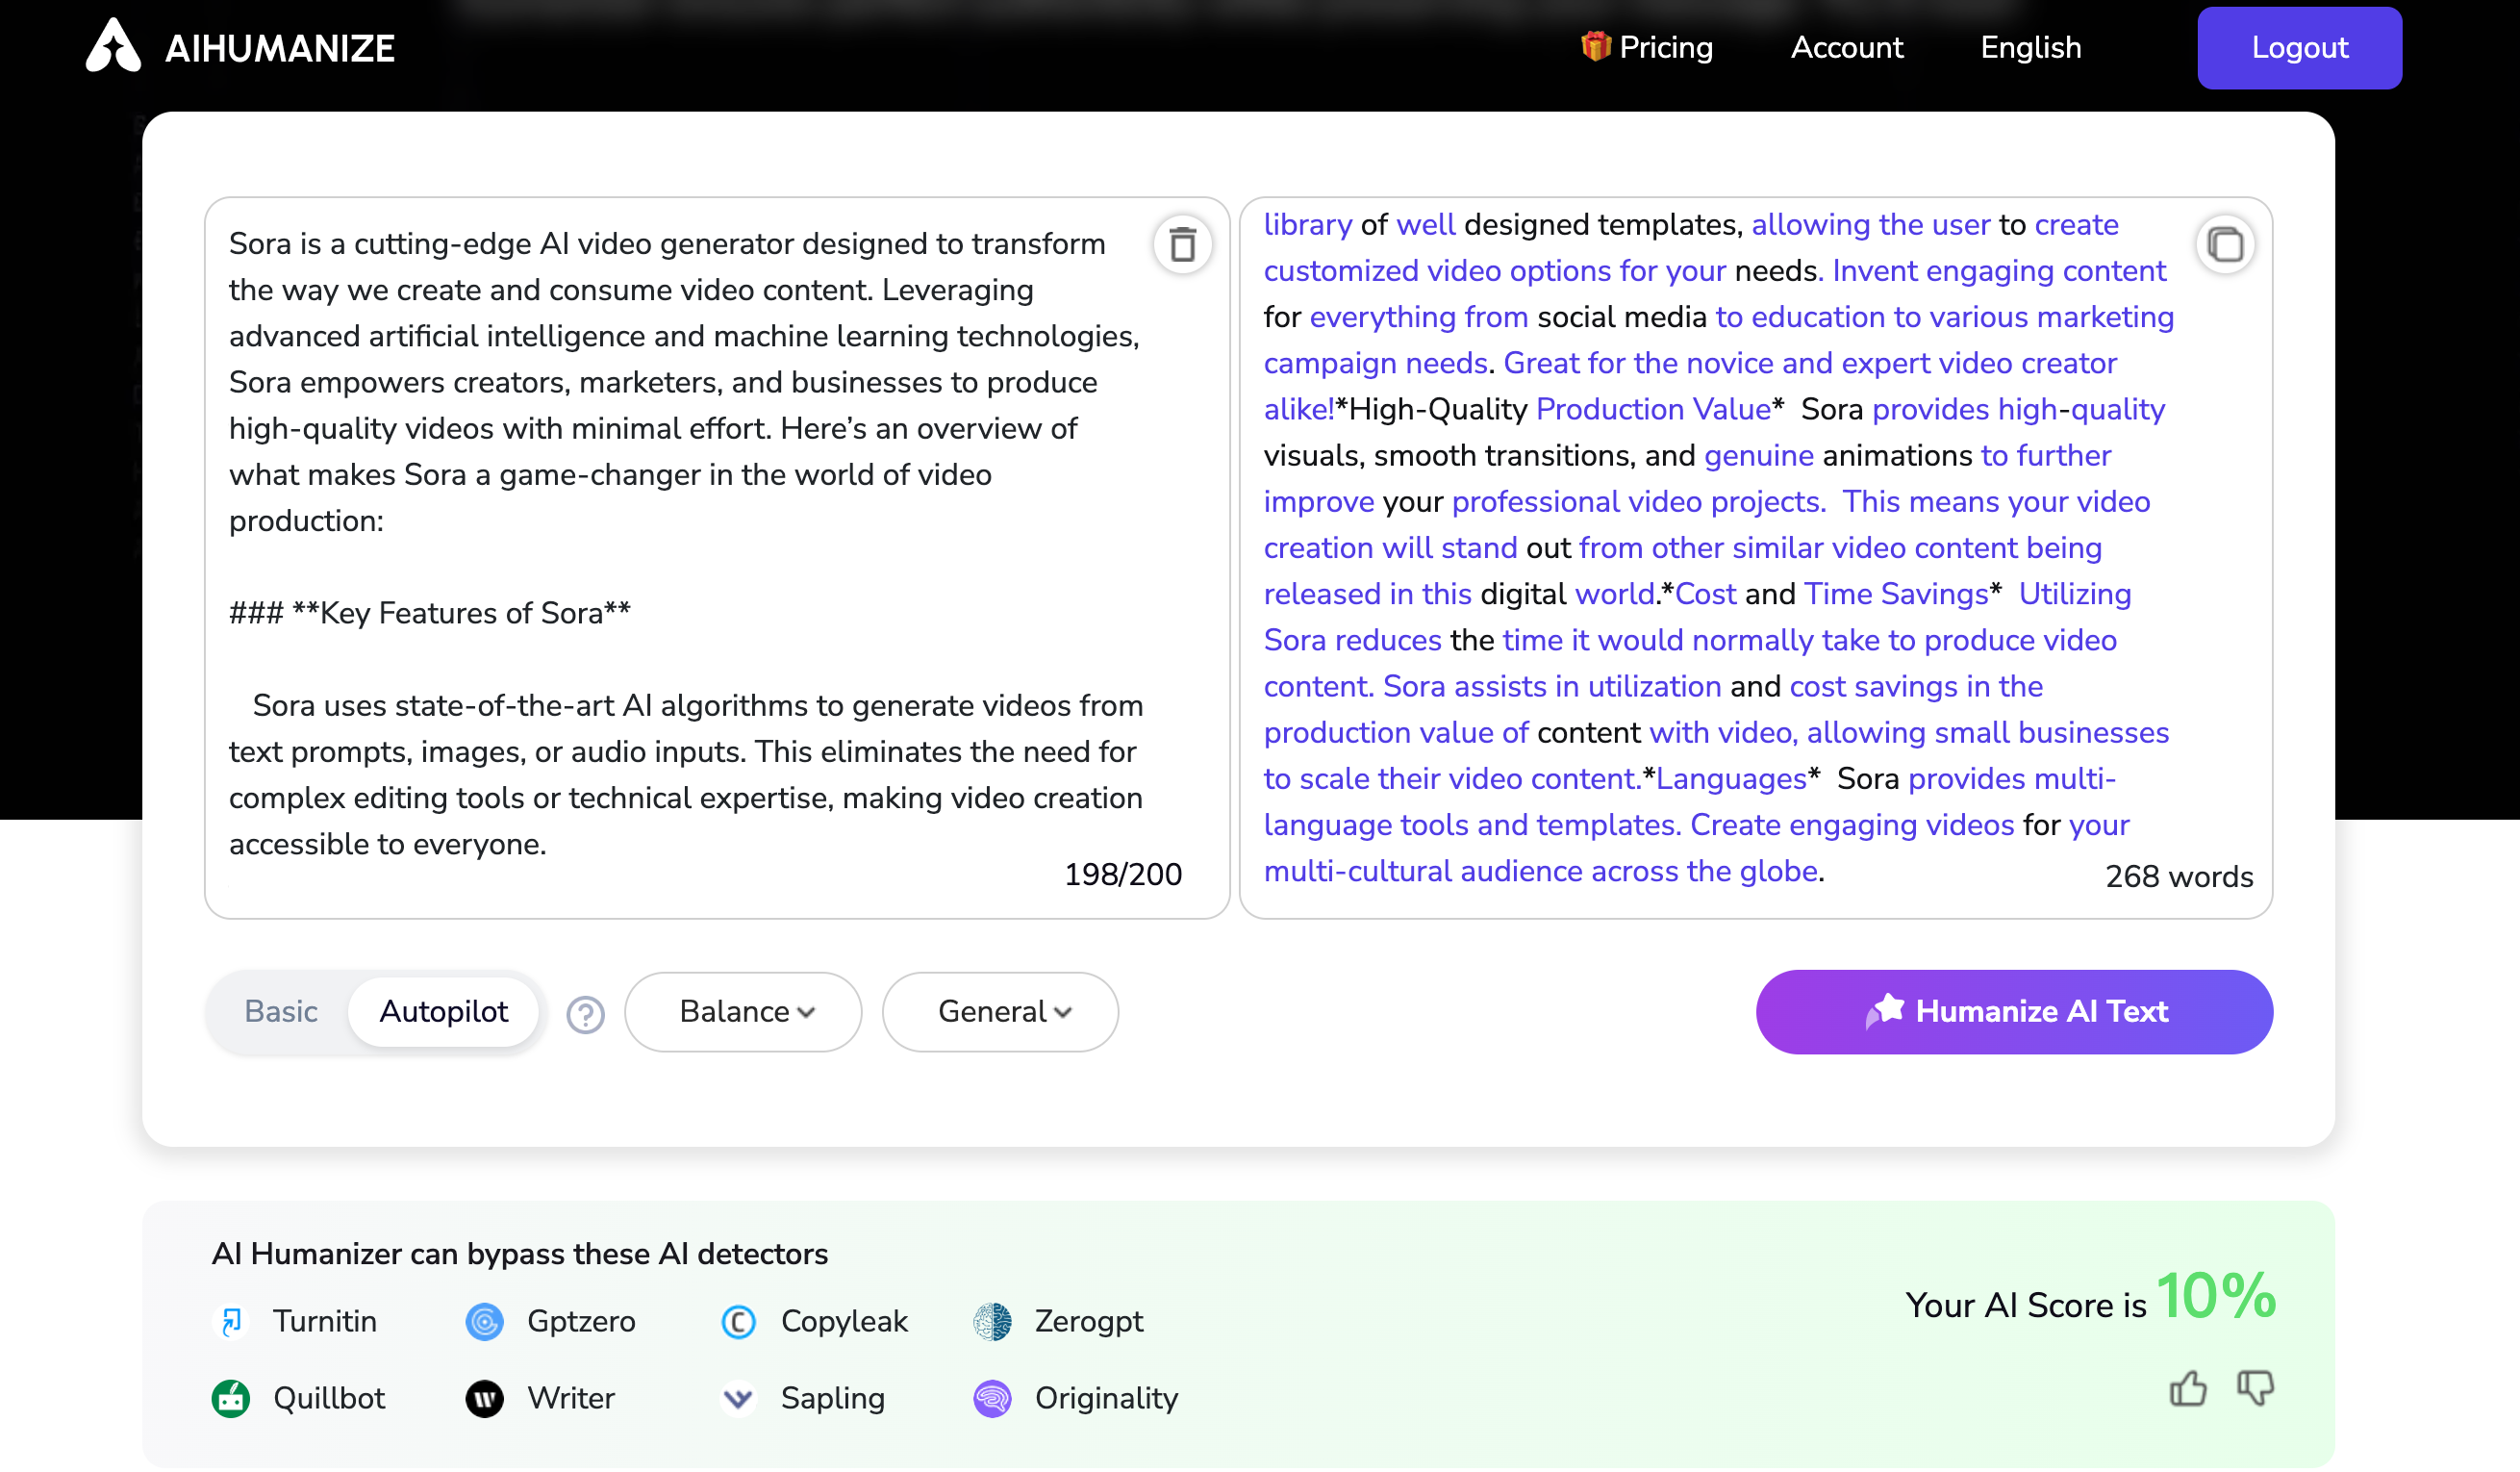The image size is (2520, 1472).
Task: Click the Turnitin detector icon
Action: tap(233, 1320)
